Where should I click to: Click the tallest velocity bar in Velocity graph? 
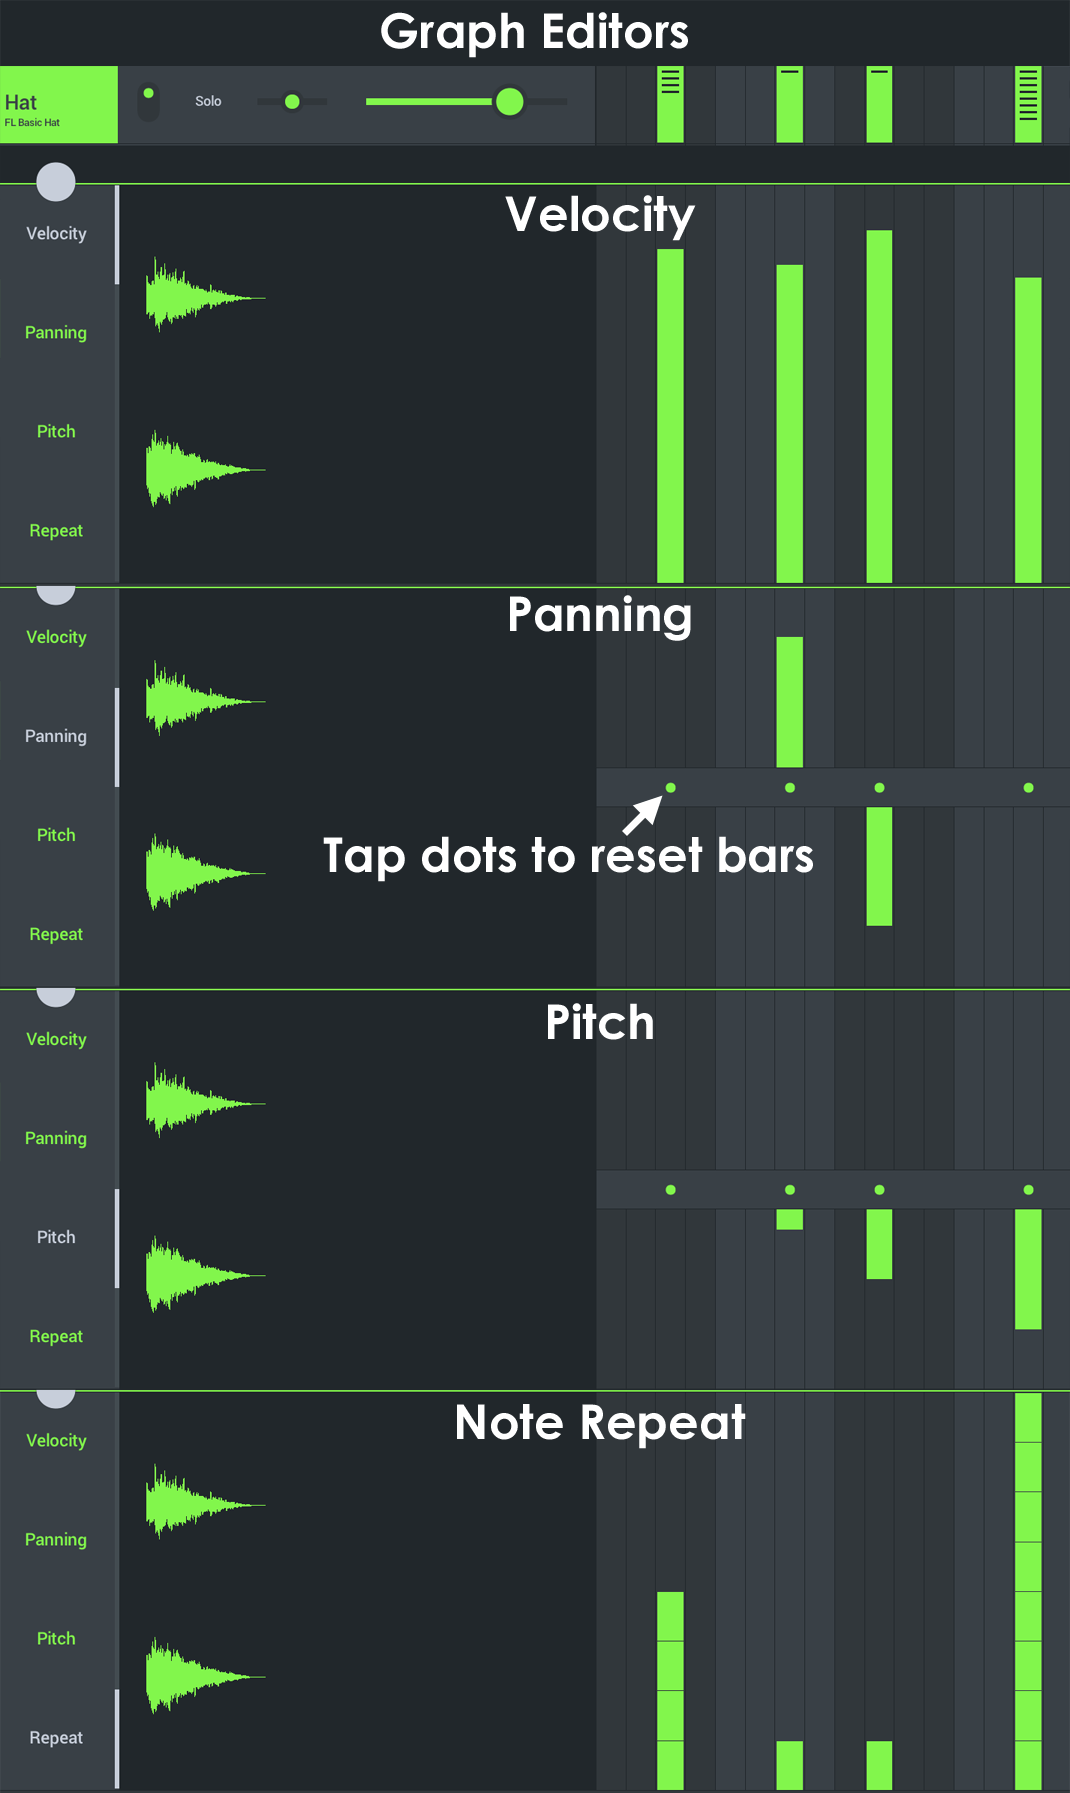pyautogui.click(x=879, y=405)
